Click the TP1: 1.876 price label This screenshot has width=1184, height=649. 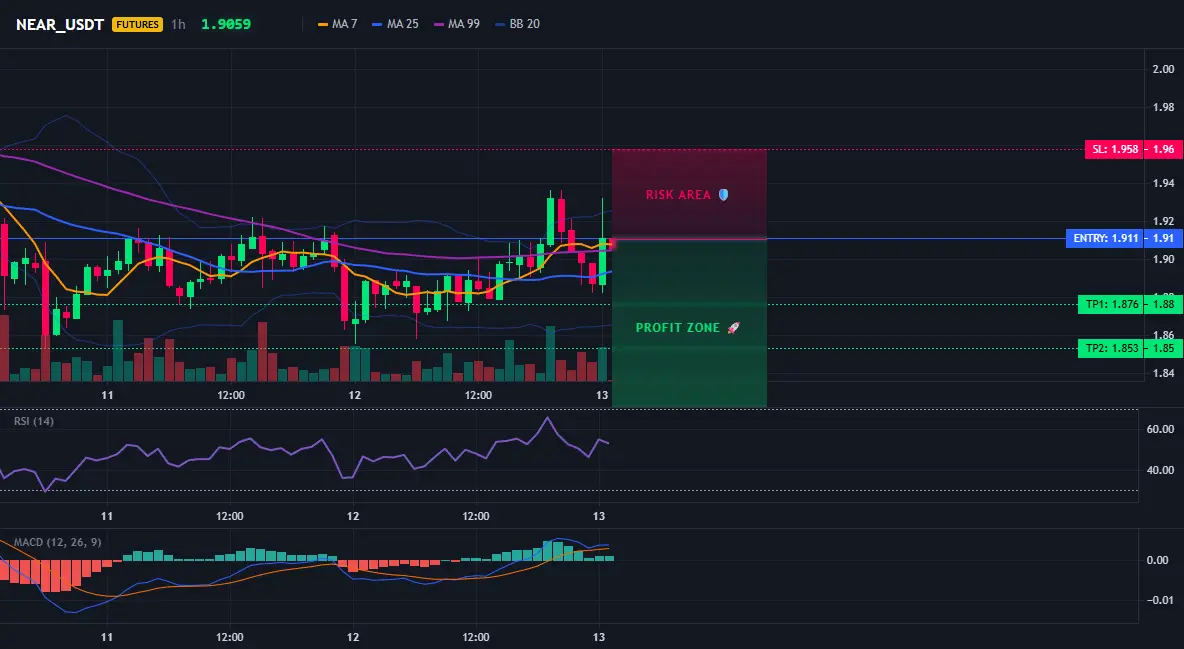pyautogui.click(x=1112, y=304)
